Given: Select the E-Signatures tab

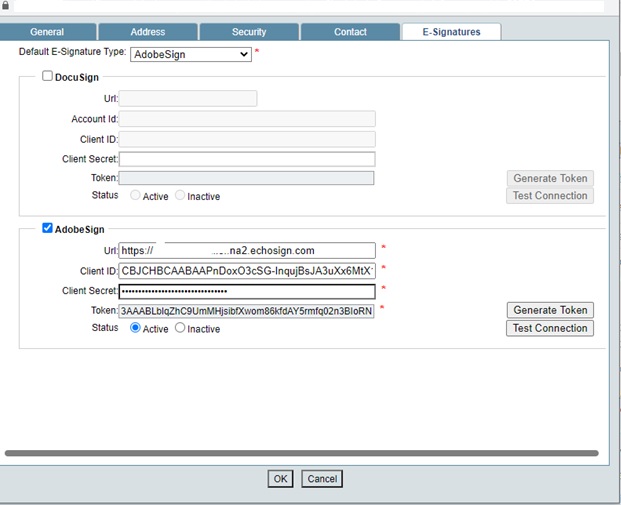Looking at the screenshot, I should (451, 32).
